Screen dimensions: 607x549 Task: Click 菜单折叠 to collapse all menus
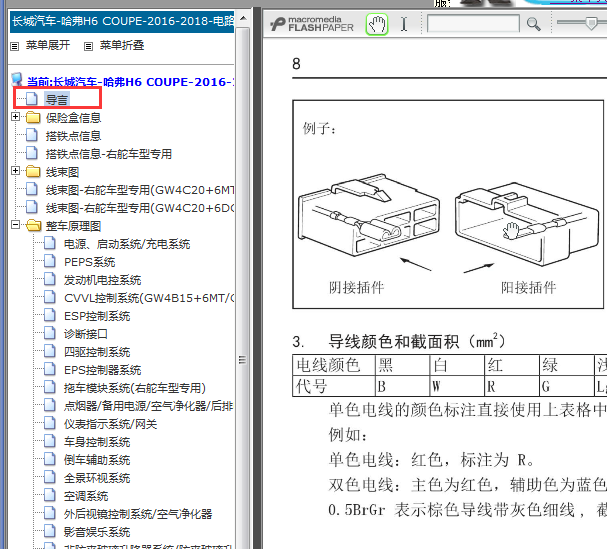point(122,45)
